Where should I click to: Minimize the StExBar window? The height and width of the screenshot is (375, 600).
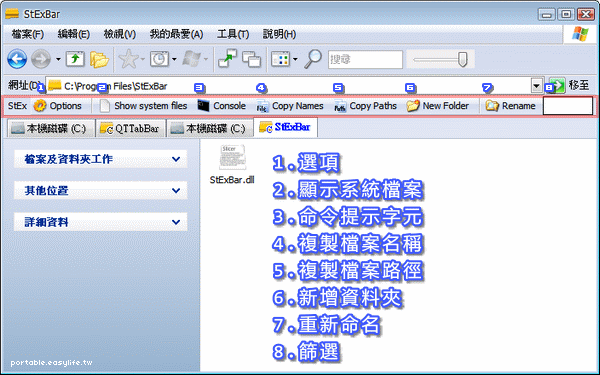click(x=547, y=15)
